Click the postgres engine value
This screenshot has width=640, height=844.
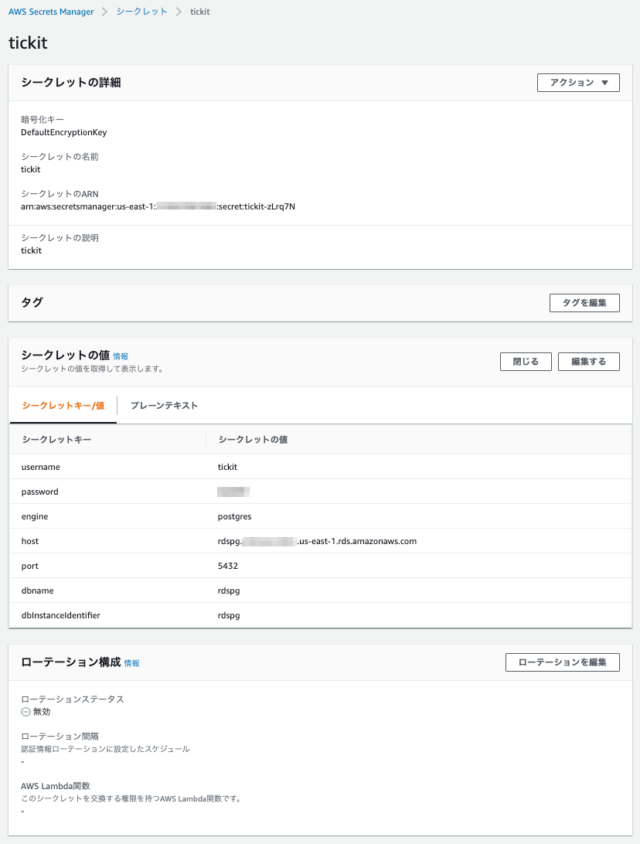pyautogui.click(x=234, y=516)
